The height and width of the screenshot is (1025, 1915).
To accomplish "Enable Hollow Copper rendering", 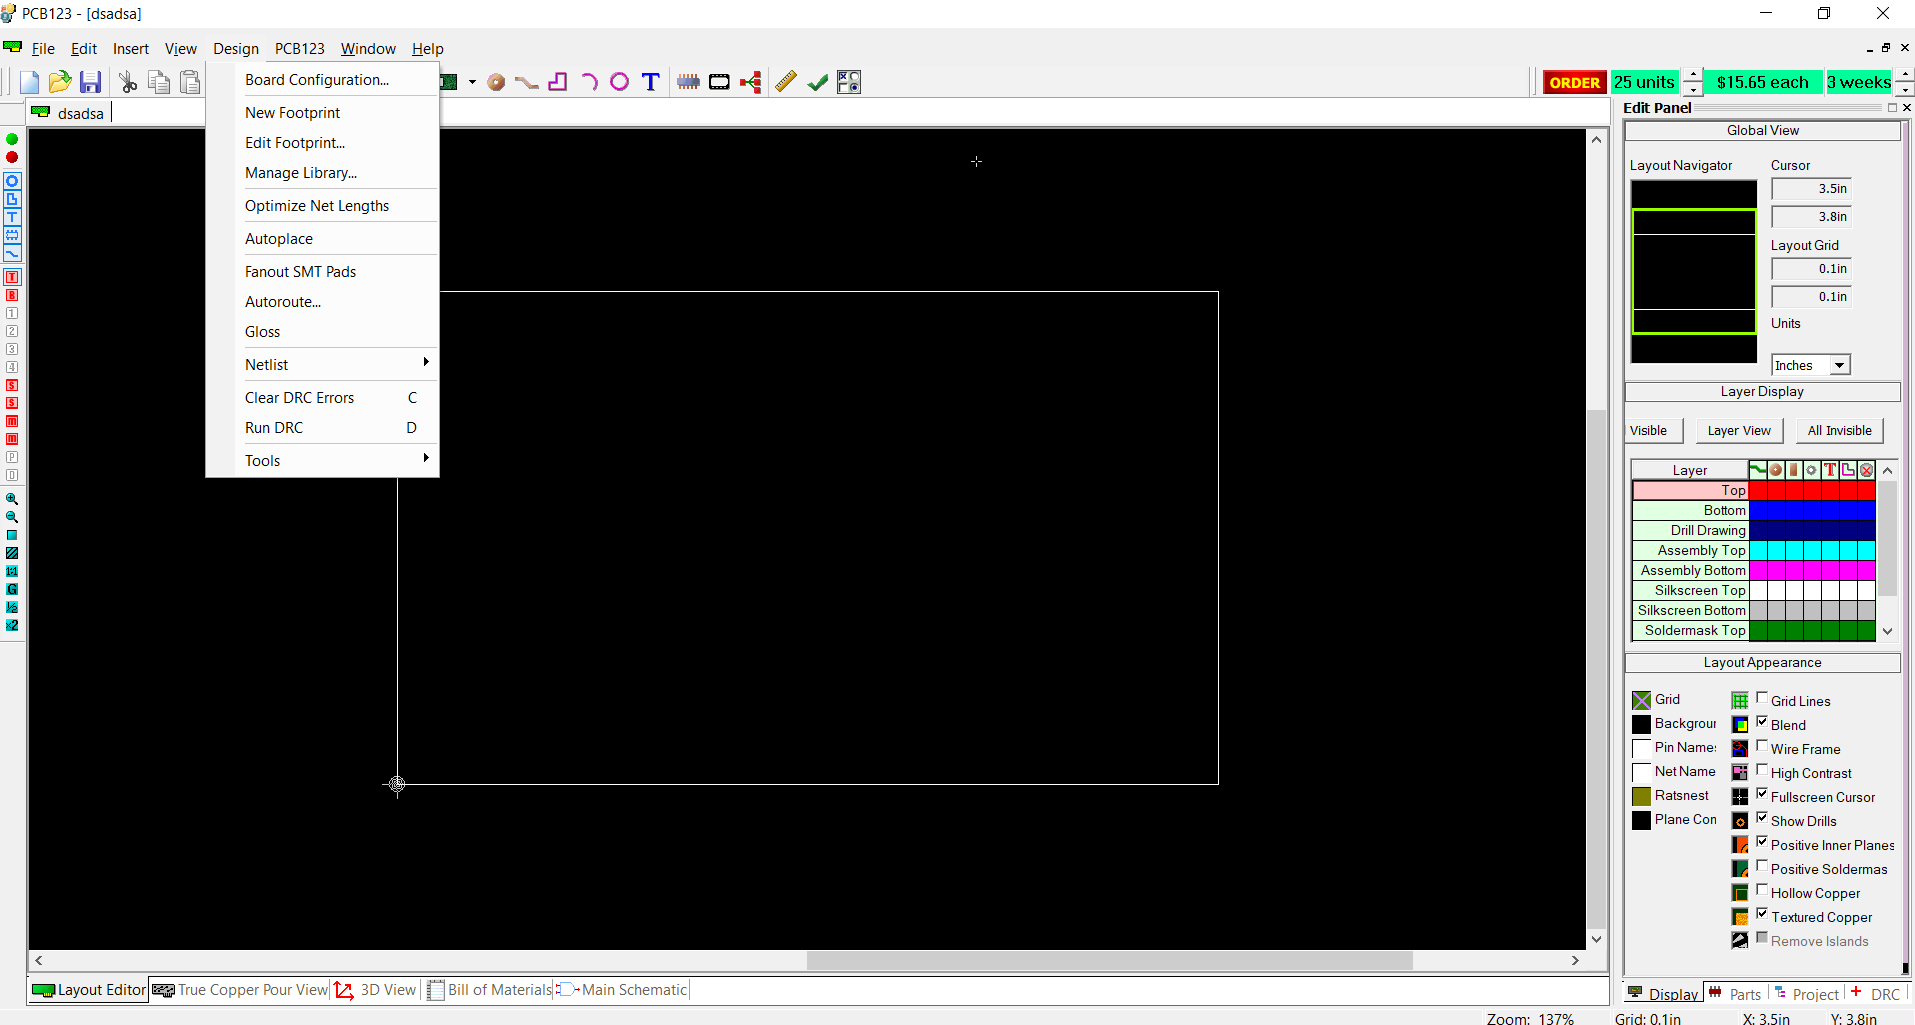I will point(1761,891).
